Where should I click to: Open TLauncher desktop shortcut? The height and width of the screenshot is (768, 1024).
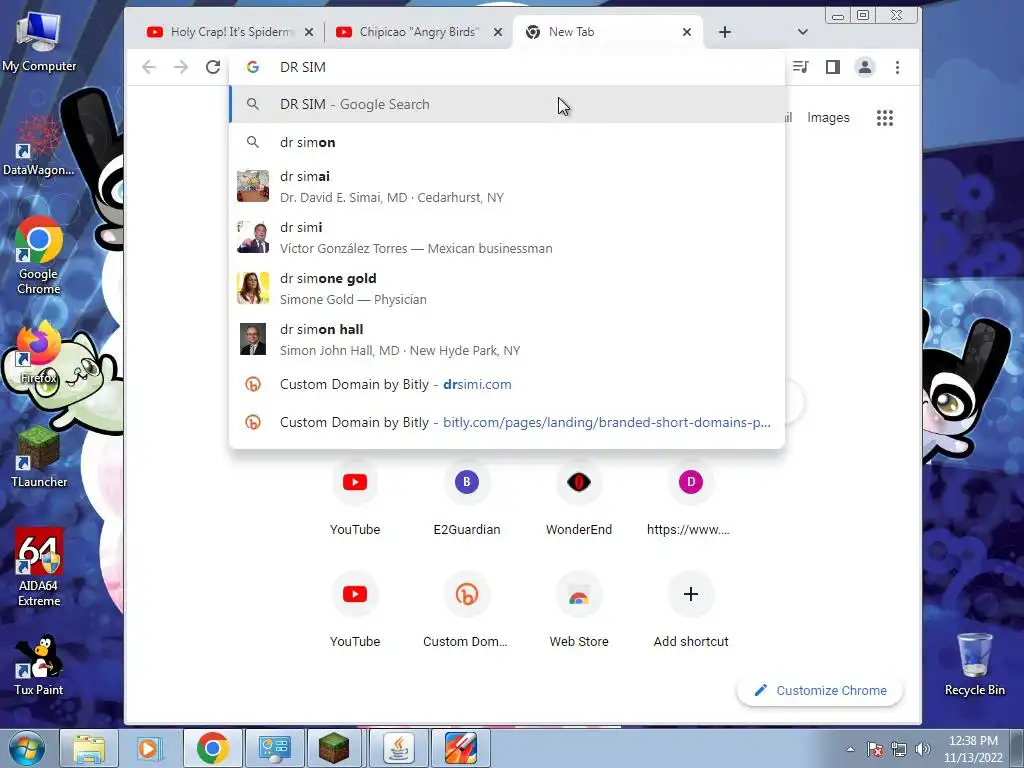39,457
